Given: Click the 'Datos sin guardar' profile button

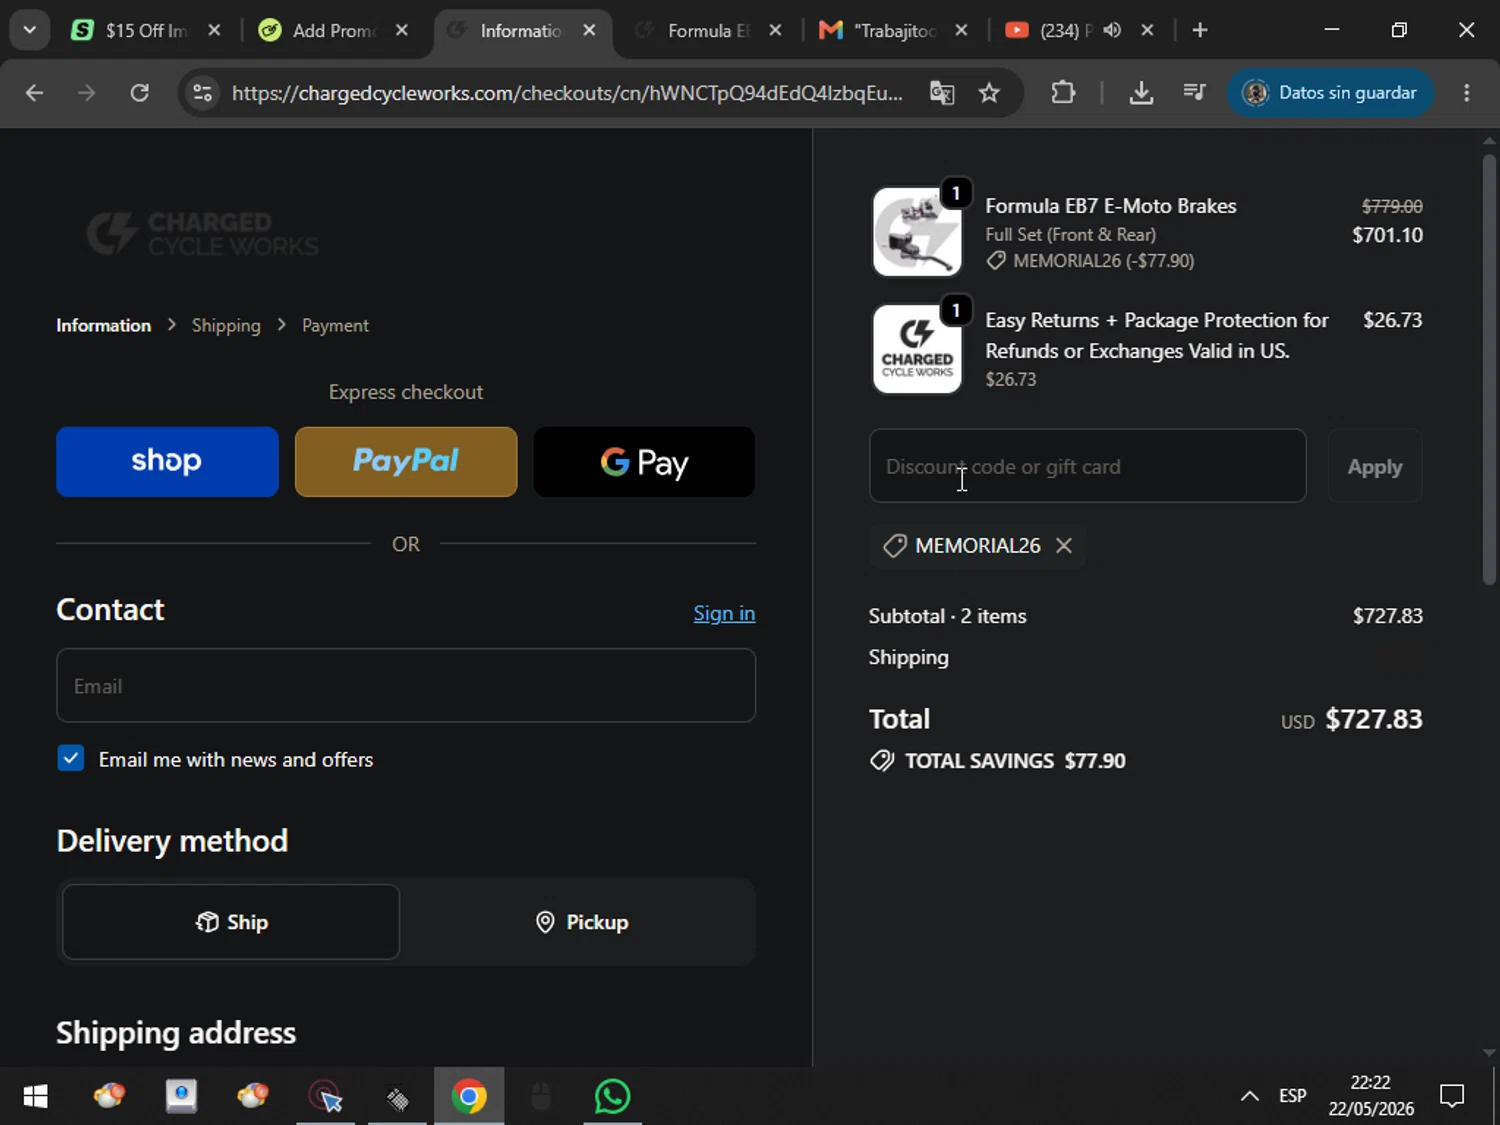Looking at the screenshot, I should coord(1330,93).
